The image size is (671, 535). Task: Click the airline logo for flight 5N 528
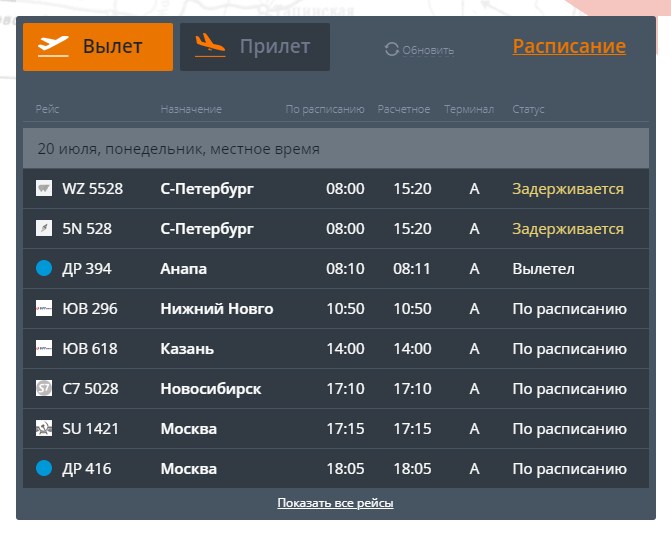tap(44, 228)
